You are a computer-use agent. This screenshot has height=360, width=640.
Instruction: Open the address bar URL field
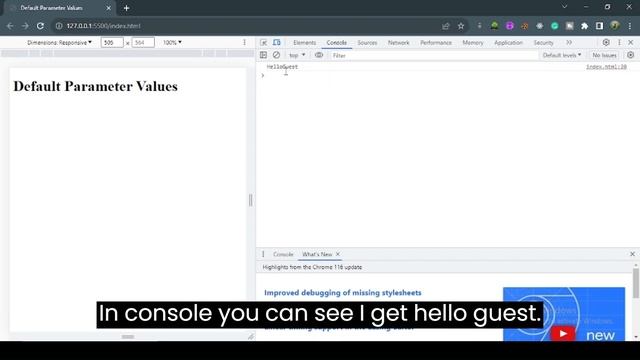pos(245,26)
